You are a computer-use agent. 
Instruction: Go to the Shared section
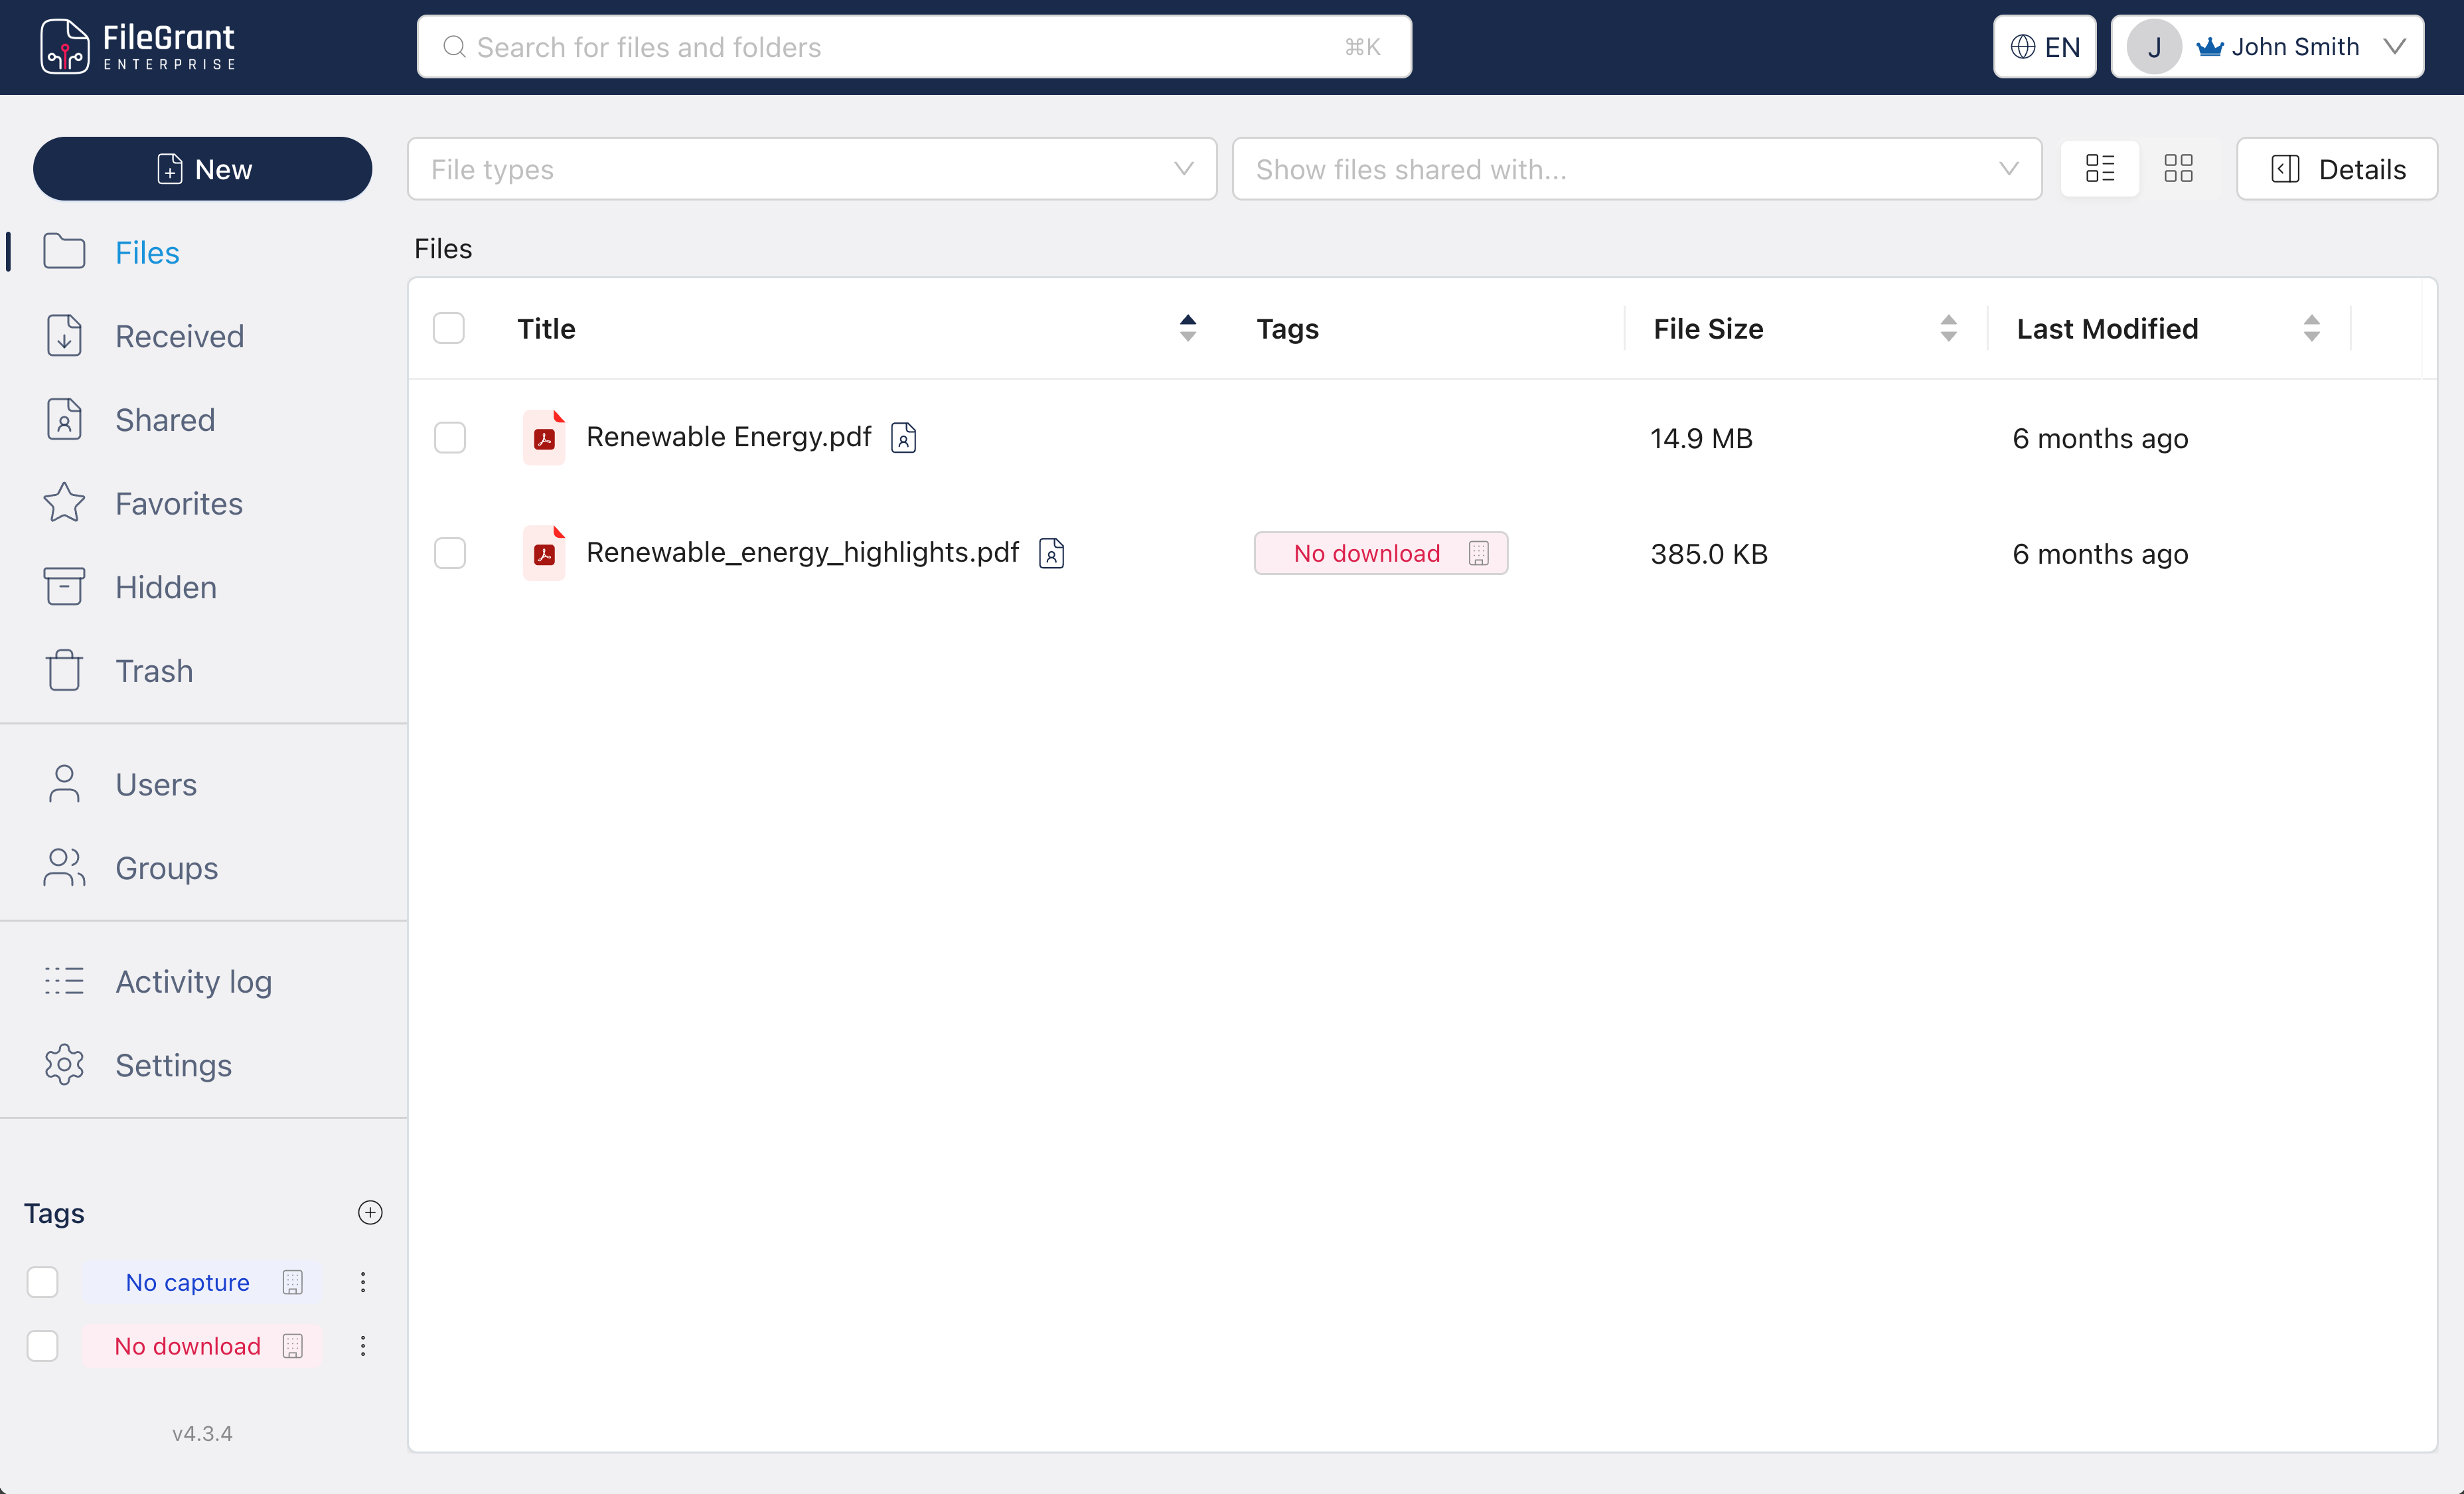tap(165, 420)
